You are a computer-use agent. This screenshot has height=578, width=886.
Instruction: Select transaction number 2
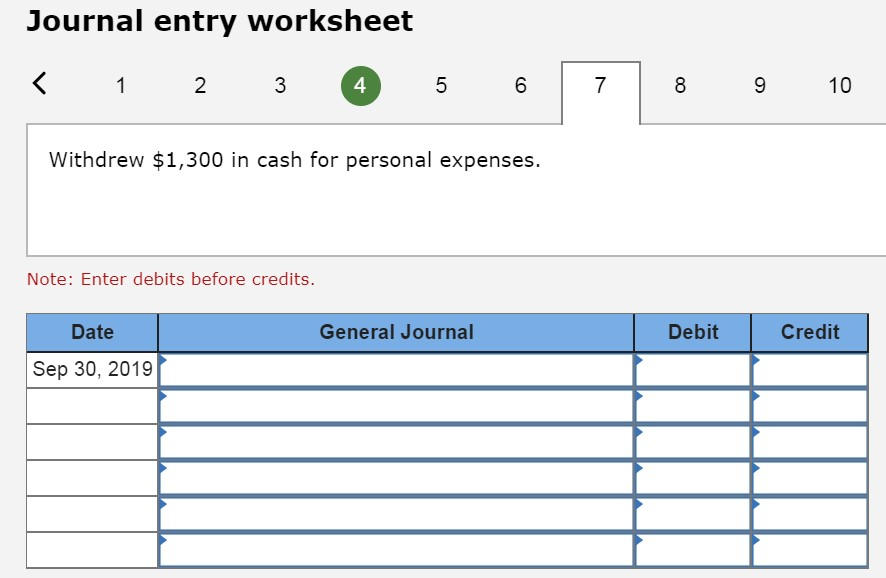click(200, 85)
